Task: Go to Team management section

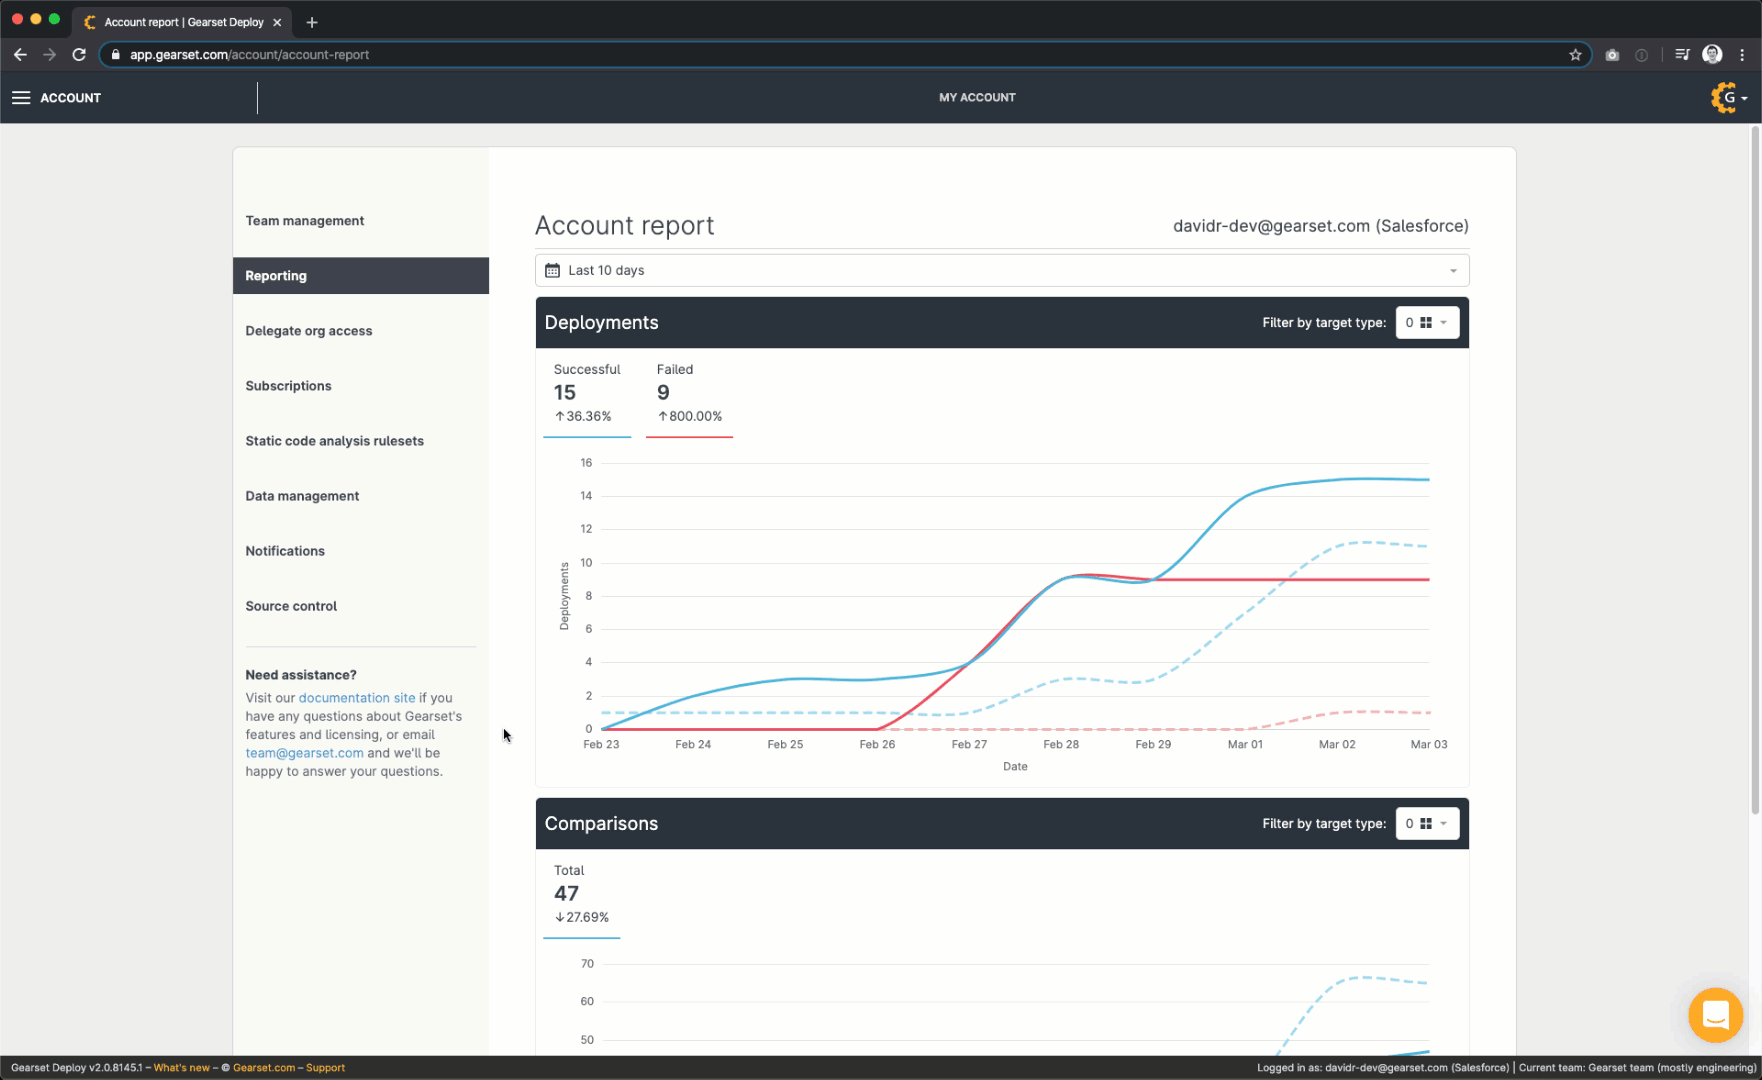Action: [x=305, y=221]
